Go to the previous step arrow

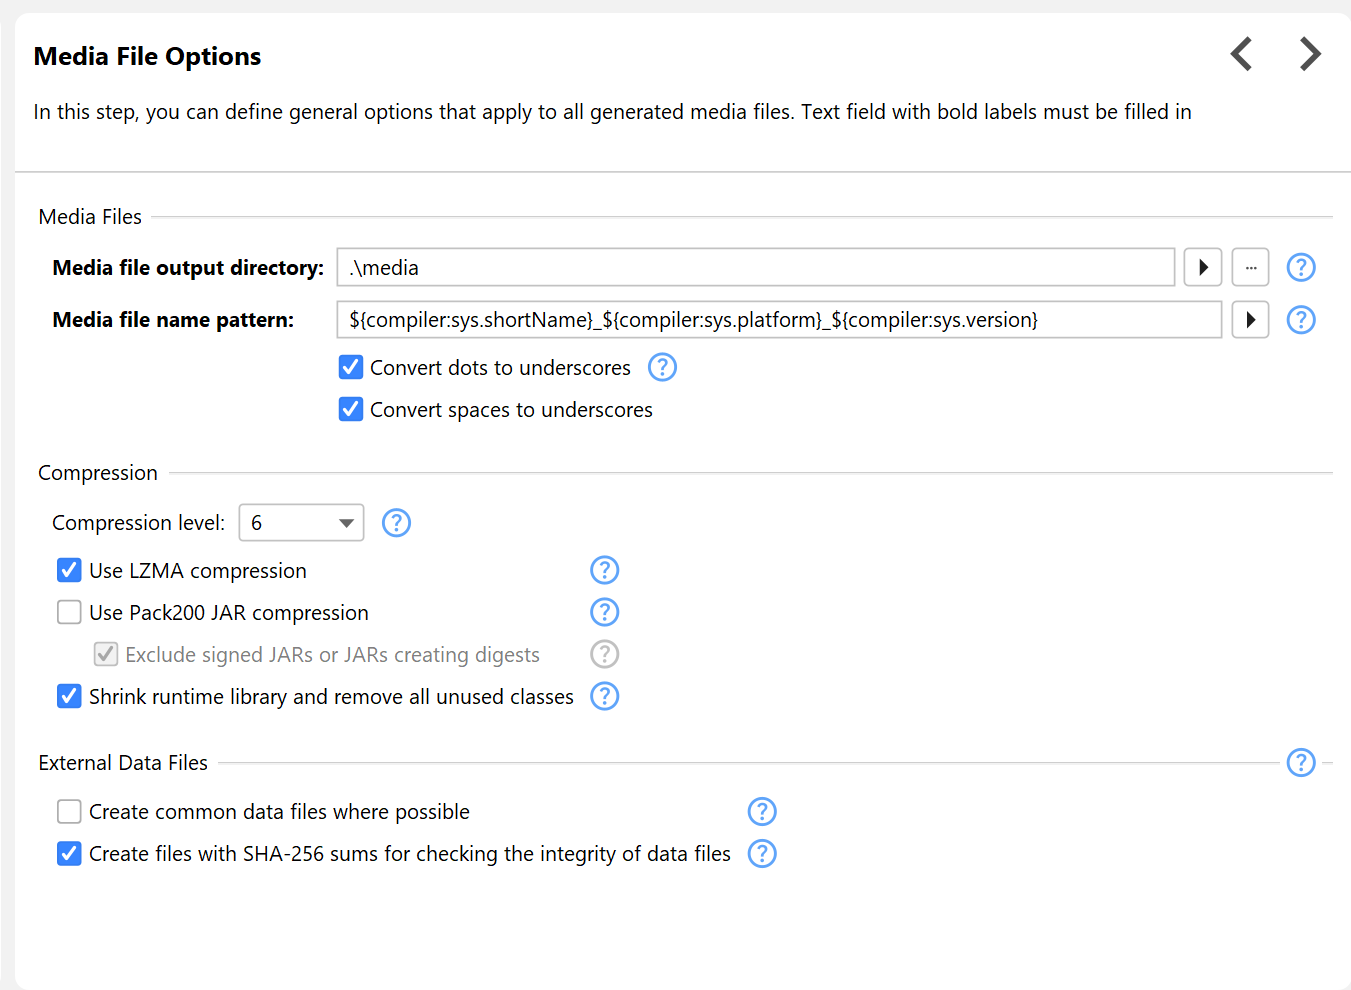pyautogui.click(x=1241, y=54)
